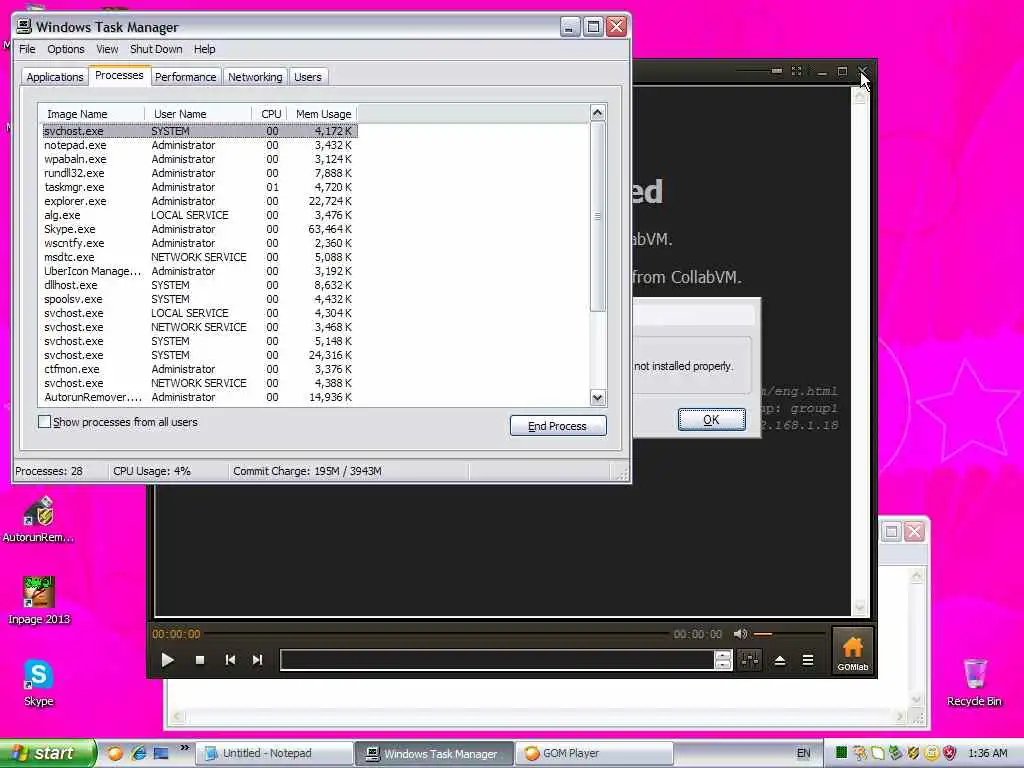Select the UberIcon Manager process row
The image size is (1024, 768).
(198, 271)
